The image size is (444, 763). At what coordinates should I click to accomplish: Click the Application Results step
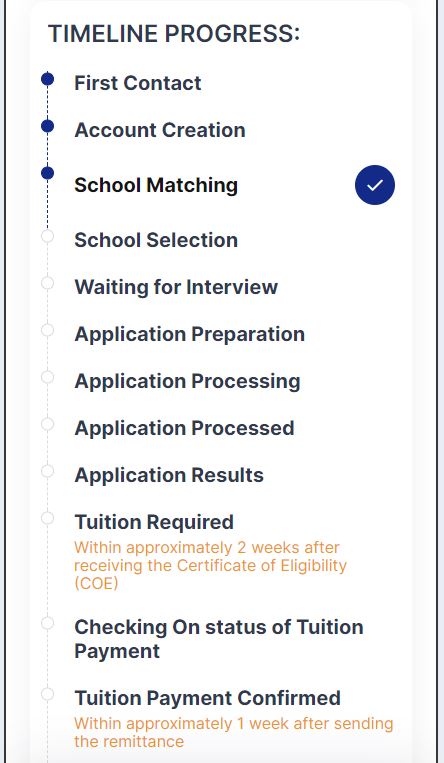(x=169, y=475)
